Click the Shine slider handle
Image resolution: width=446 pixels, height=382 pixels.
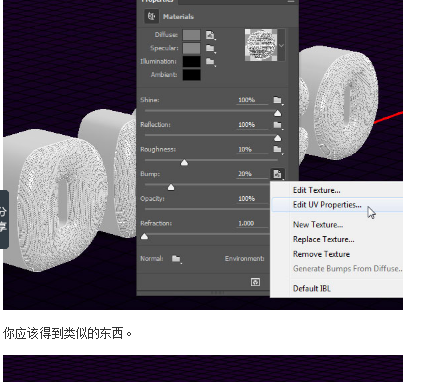click(x=277, y=114)
